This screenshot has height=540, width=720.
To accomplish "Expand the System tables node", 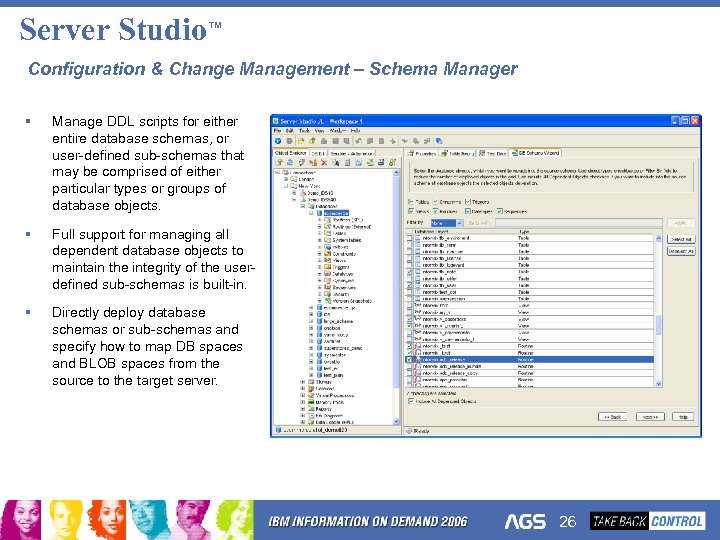I will pyautogui.click(x=320, y=240).
